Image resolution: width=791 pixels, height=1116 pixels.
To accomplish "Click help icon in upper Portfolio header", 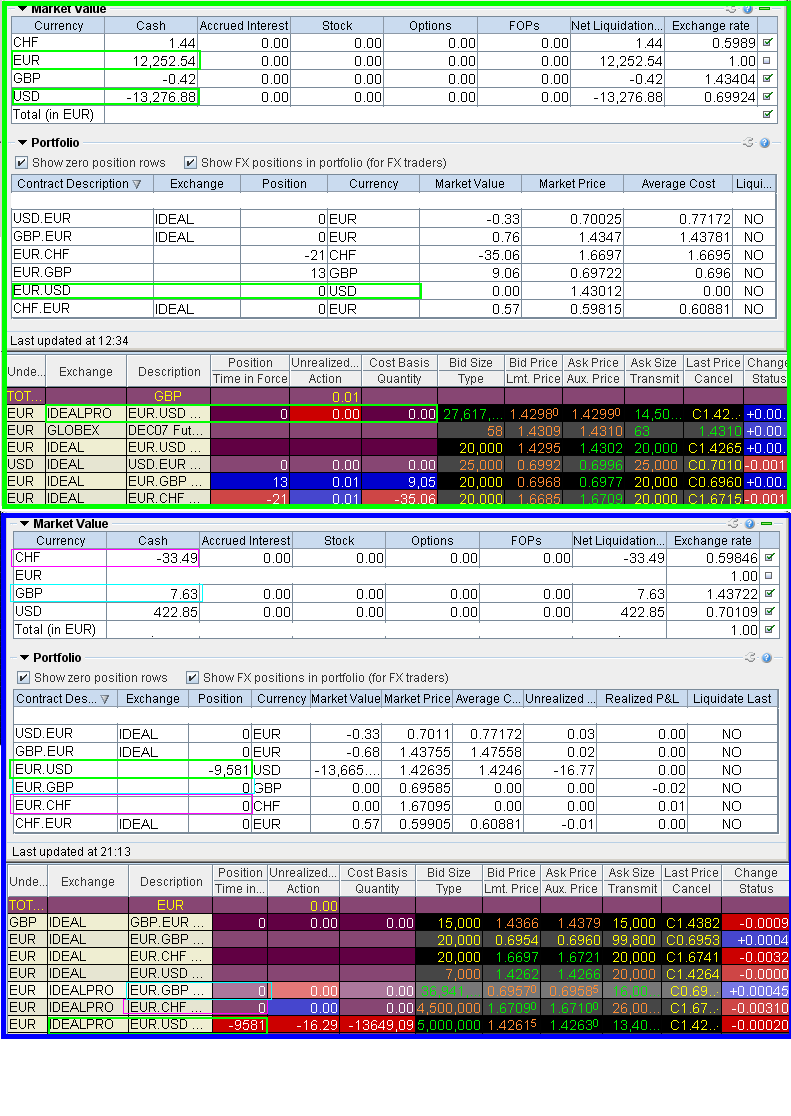I will point(765,143).
